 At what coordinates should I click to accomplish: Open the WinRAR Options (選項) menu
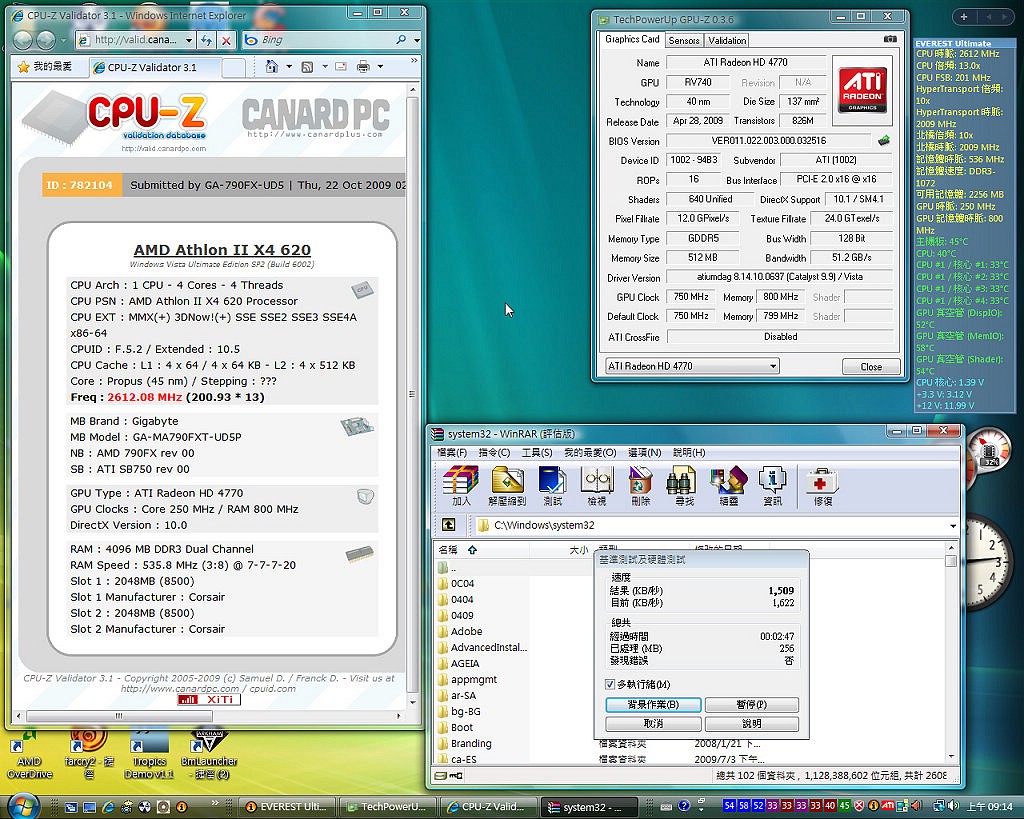(x=645, y=453)
